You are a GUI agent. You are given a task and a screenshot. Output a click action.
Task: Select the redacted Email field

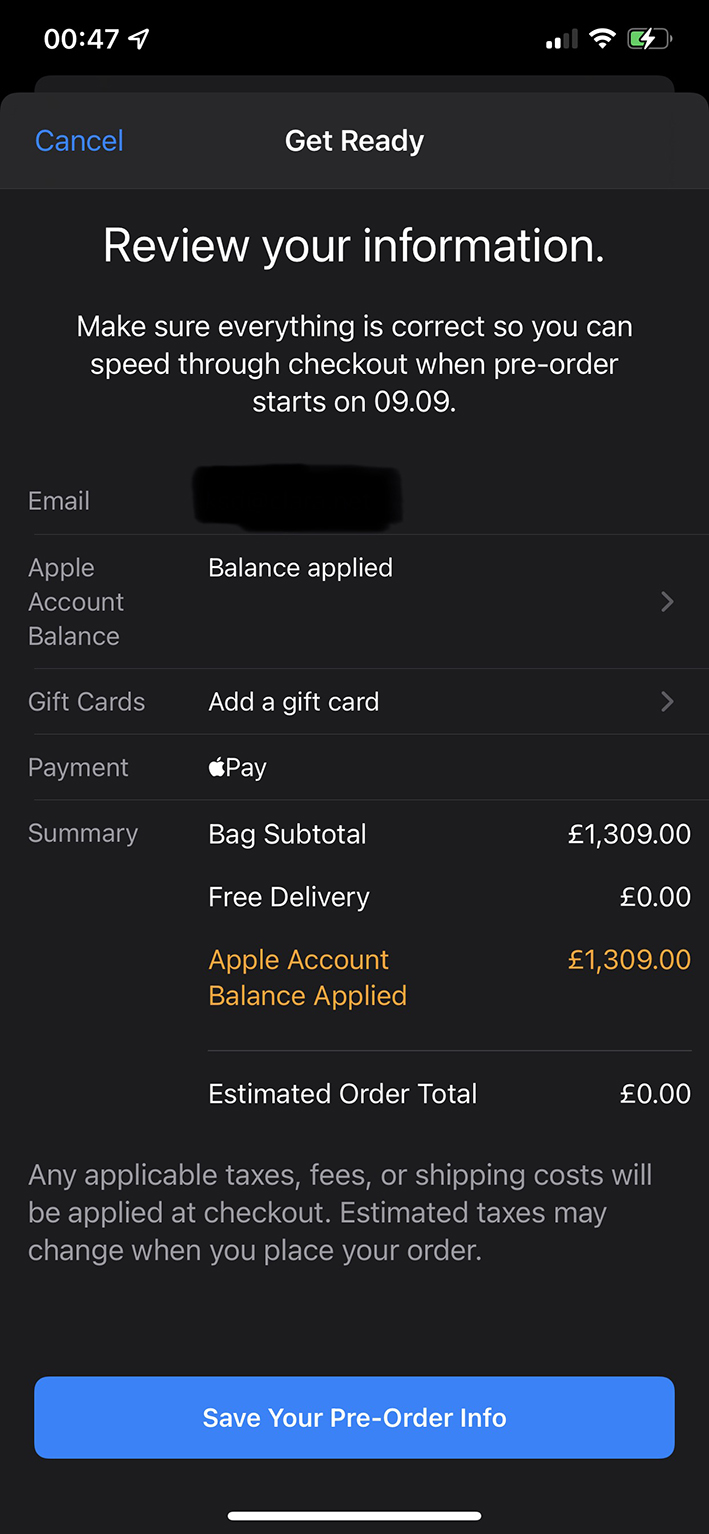(x=298, y=496)
